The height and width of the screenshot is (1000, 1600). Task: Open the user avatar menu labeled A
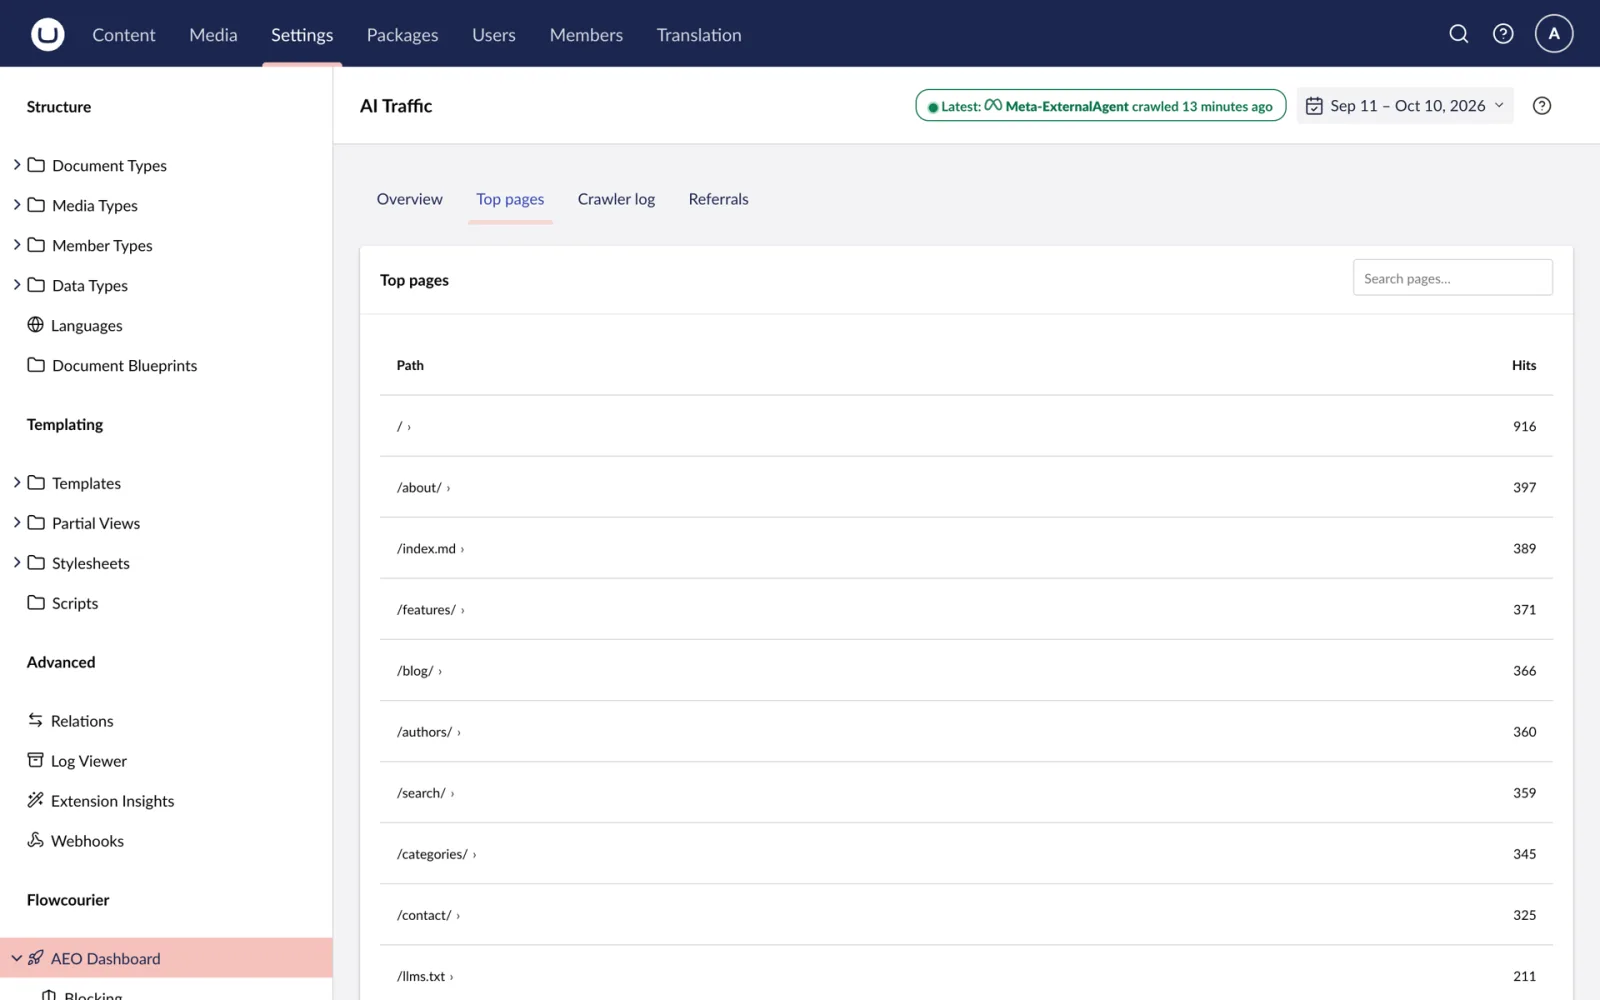click(x=1554, y=34)
